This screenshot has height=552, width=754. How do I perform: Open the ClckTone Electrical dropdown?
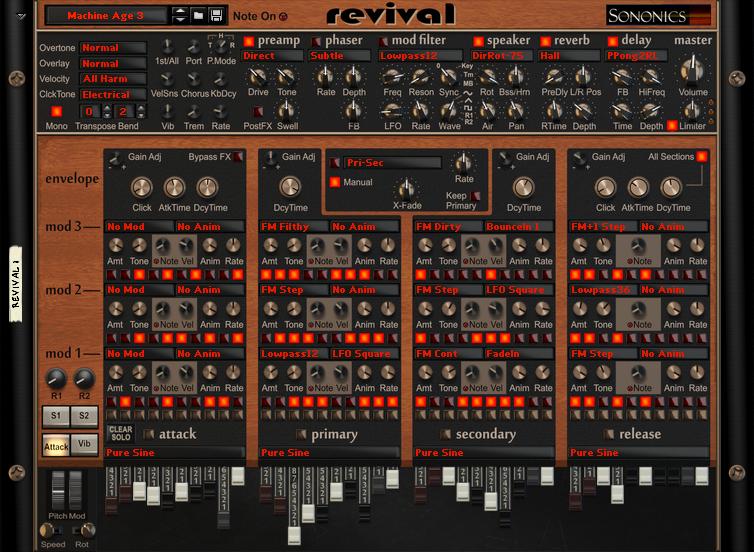(x=113, y=94)
